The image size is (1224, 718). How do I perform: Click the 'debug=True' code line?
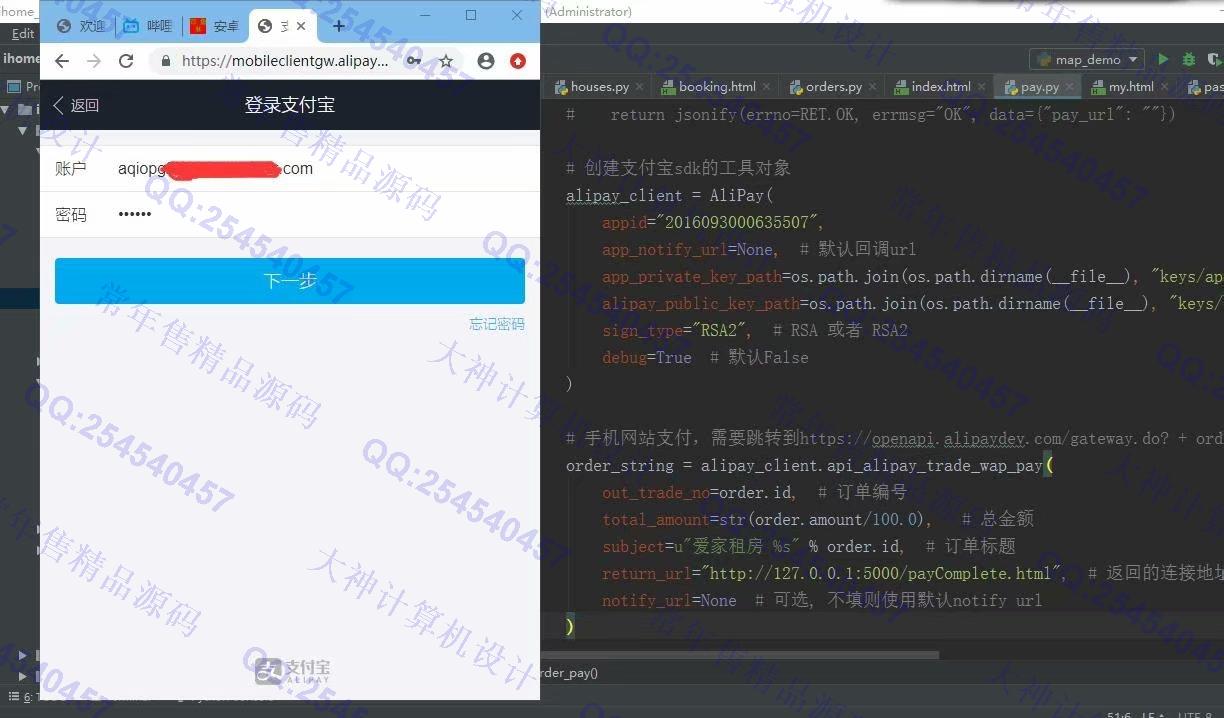tap(705, 357)
